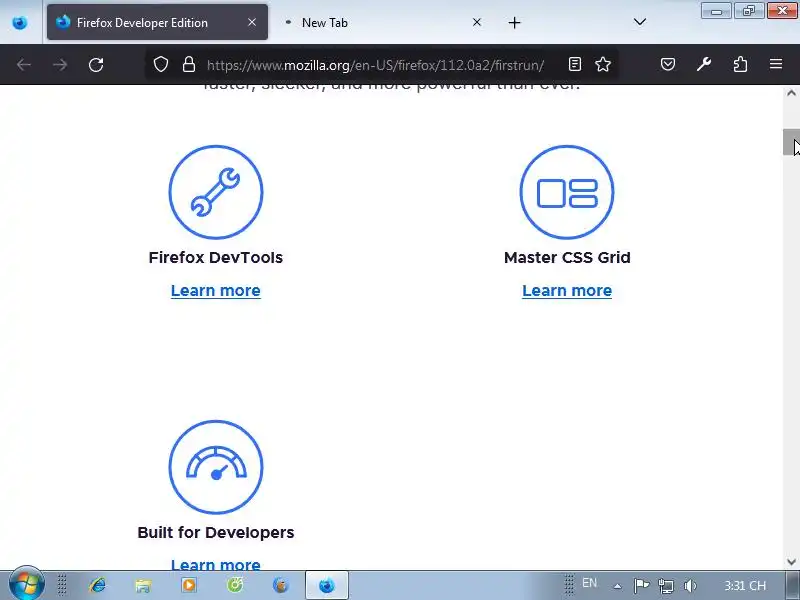Click the mozilla.org URL address field
The height and width of the screenshot is (600, 800).
(376, 65)
